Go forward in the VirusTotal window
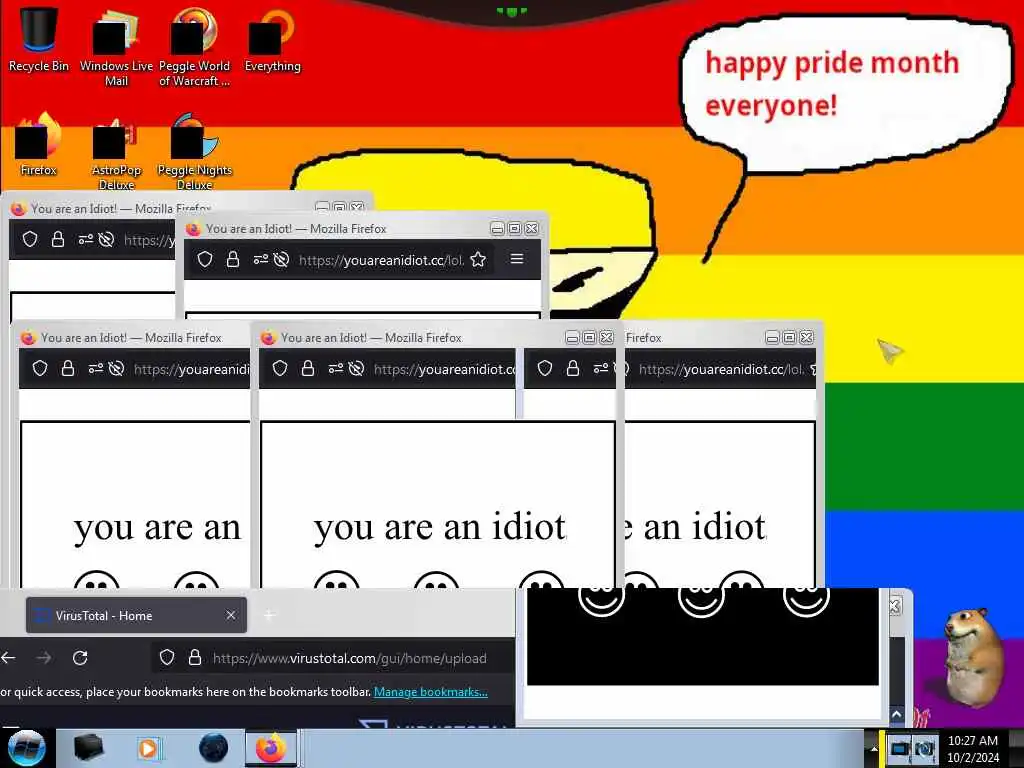The width and height of the screenshot is (1024, 768). coord(44,658)
